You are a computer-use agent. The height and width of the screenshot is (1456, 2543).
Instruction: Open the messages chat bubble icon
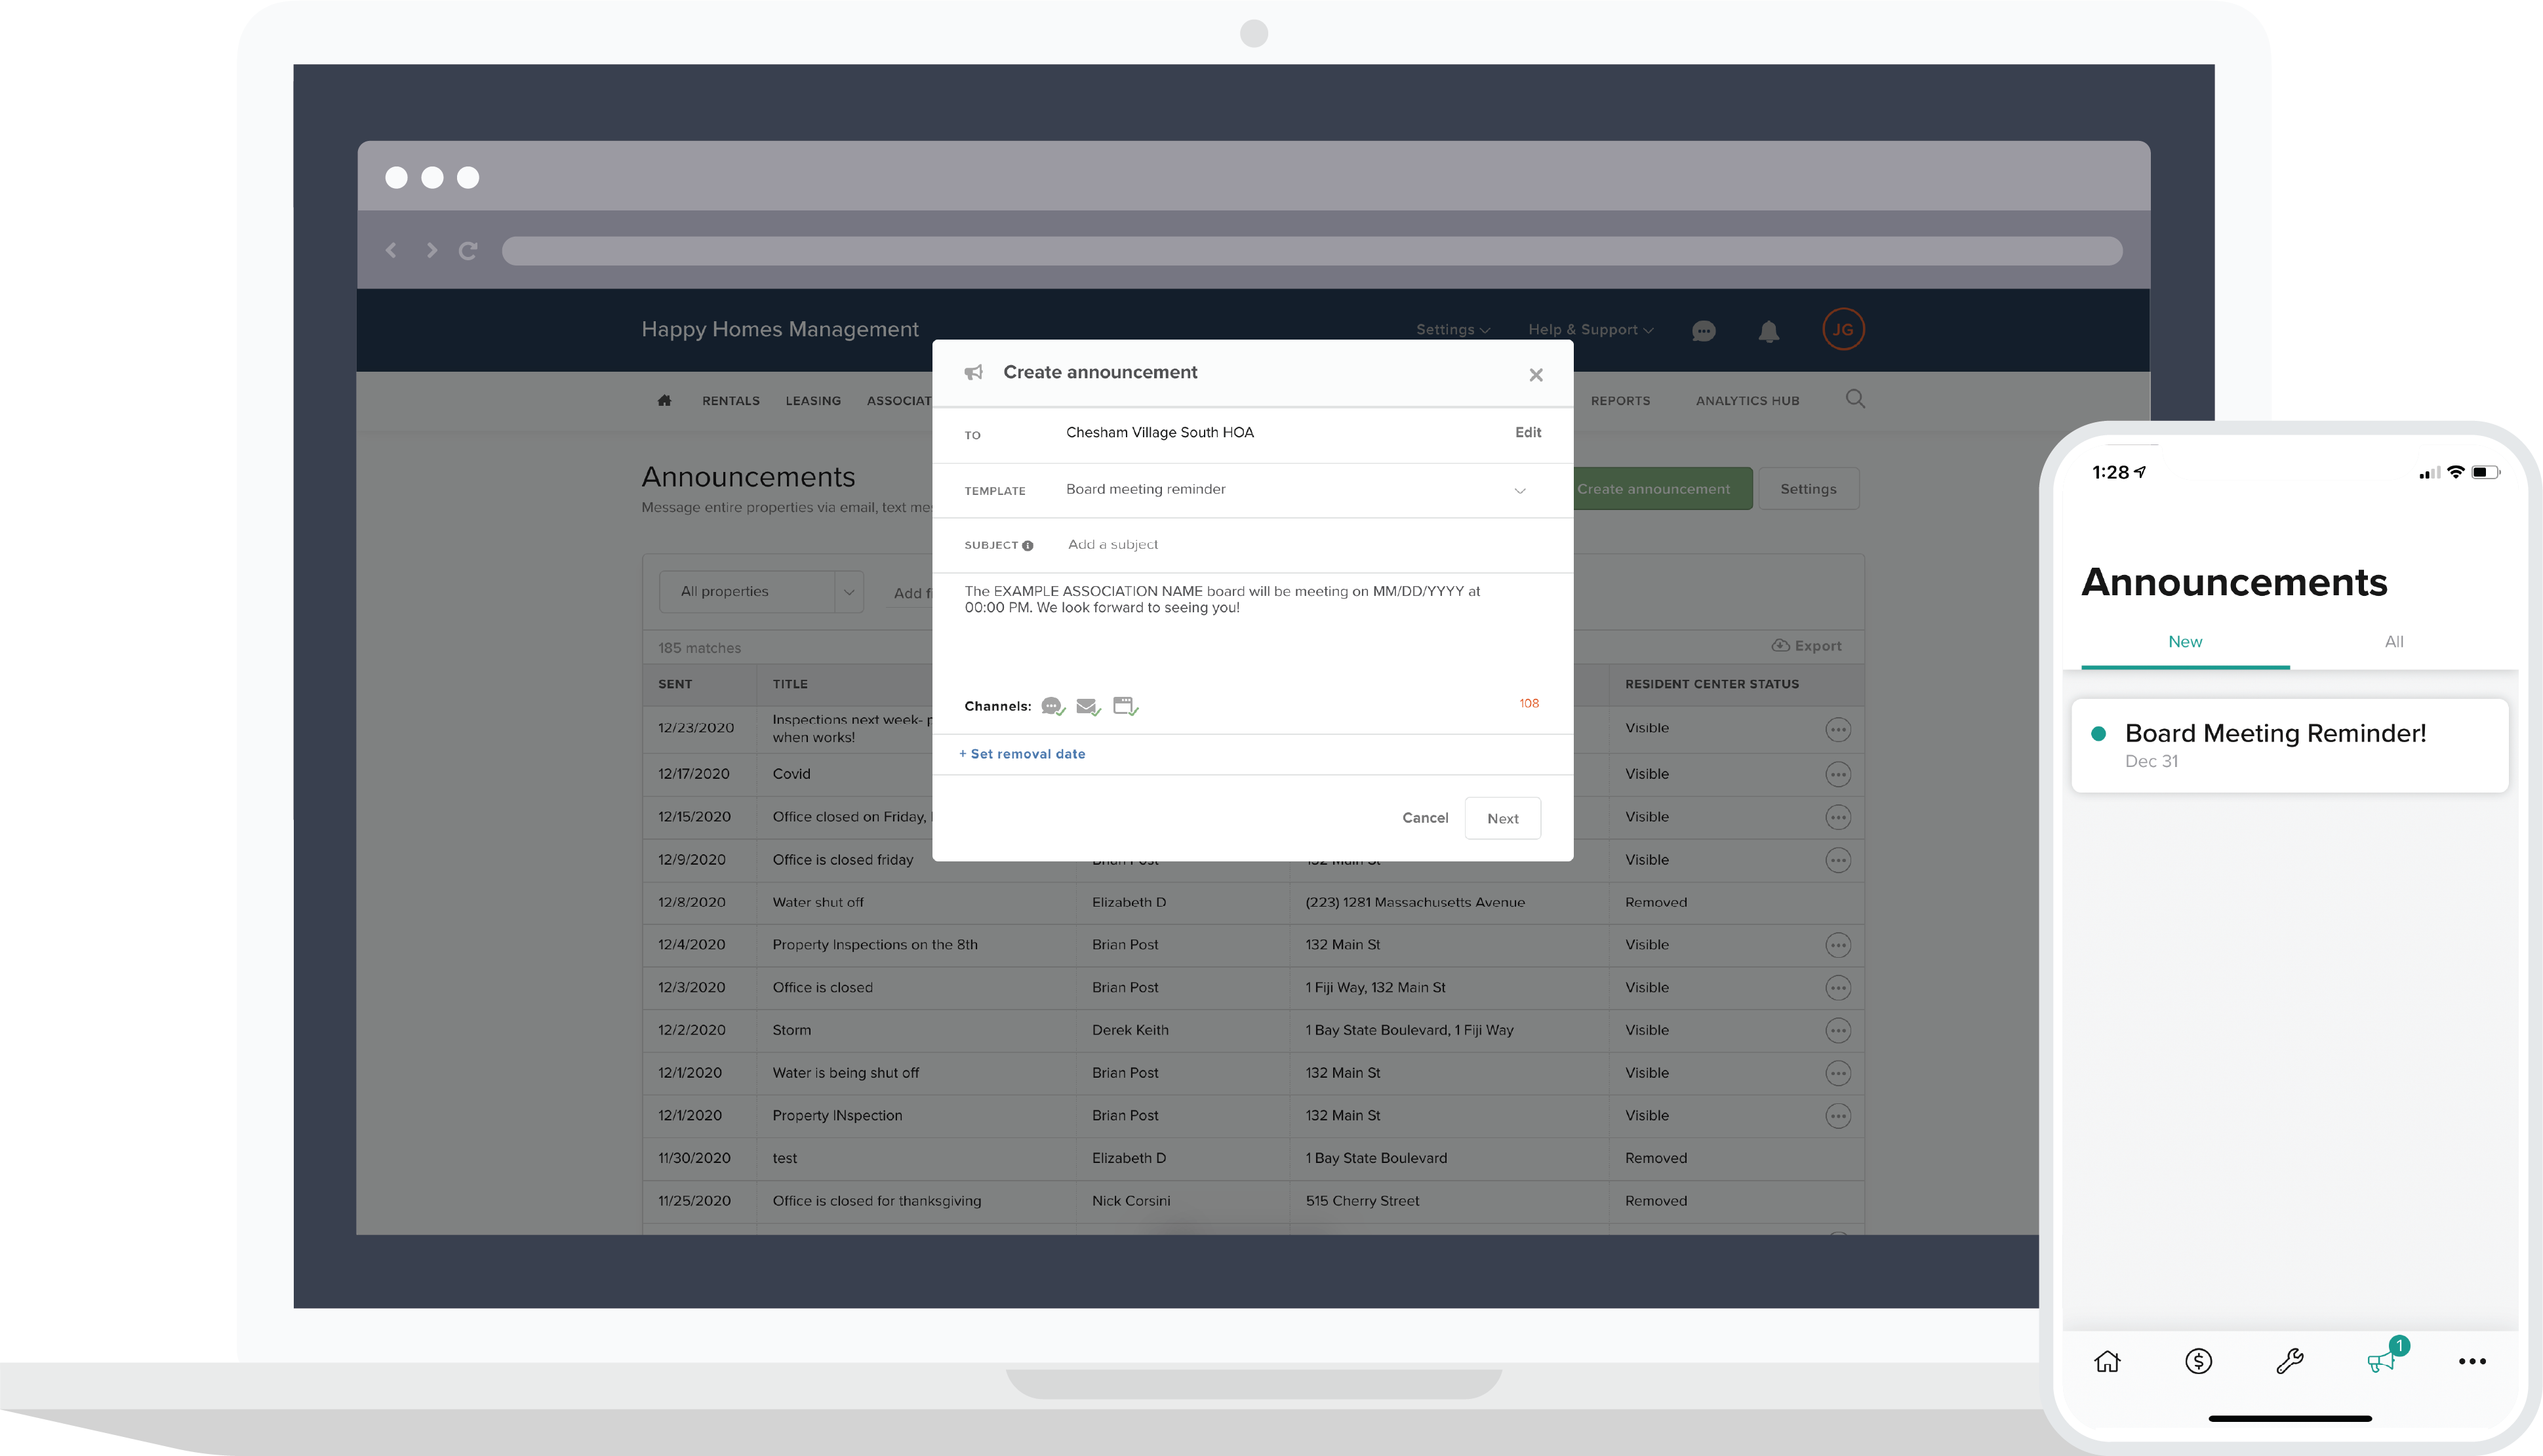pos(1703,331)
